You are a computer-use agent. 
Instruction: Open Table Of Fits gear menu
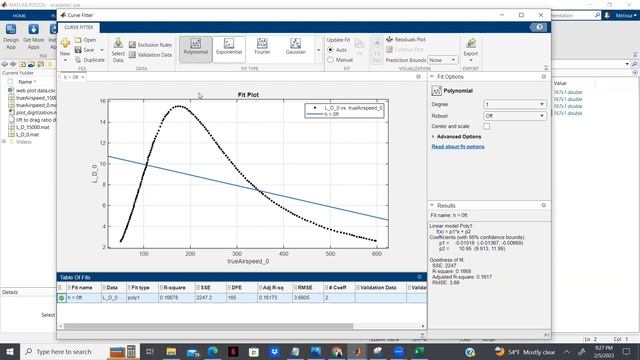(x=419, y=277)
